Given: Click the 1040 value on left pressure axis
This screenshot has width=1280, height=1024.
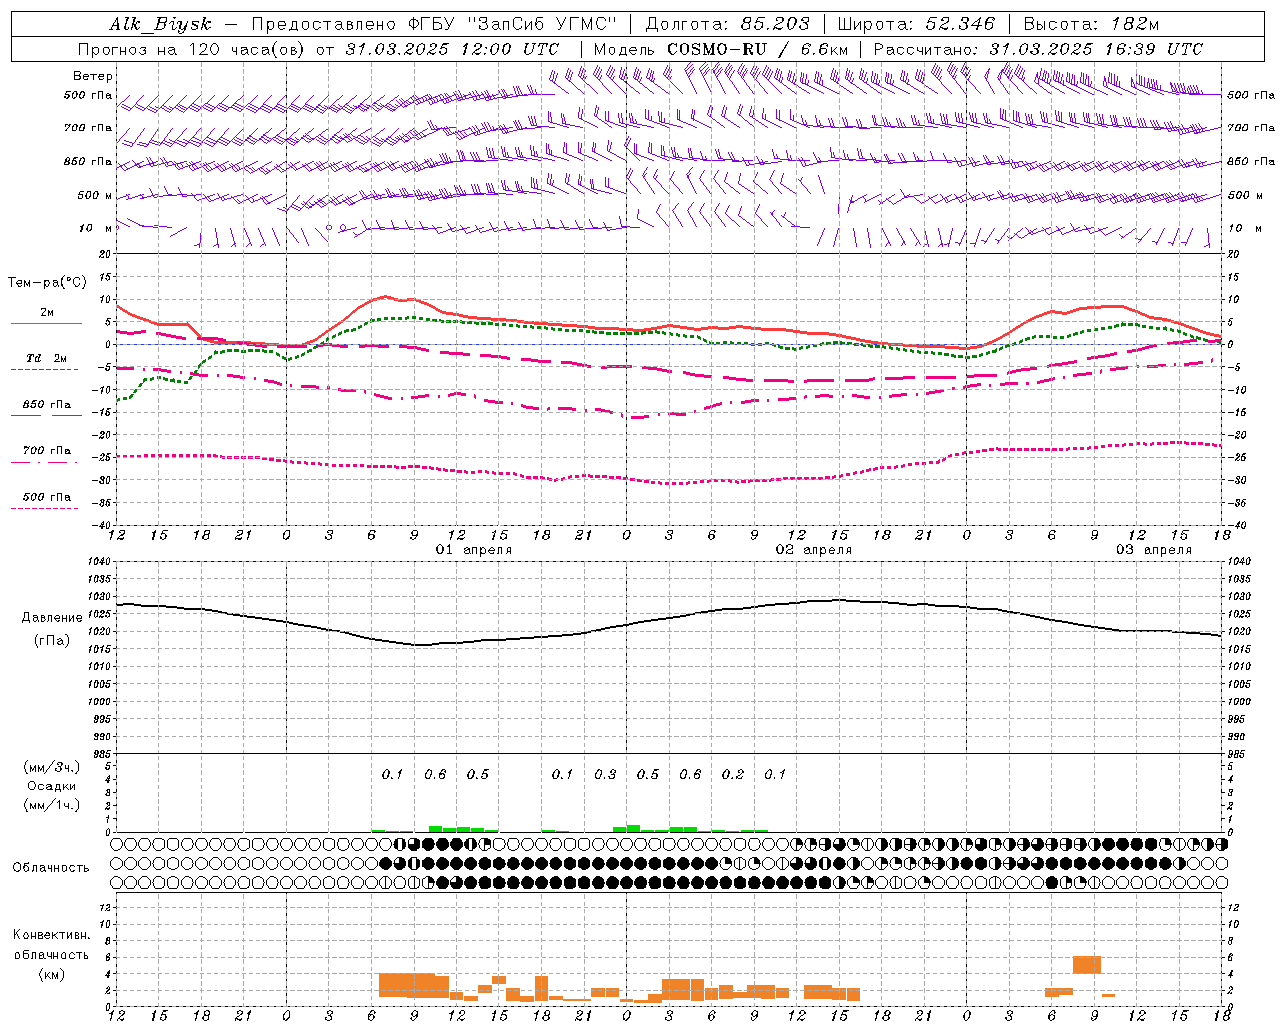Looking at the screenshot, I should (x=100, y=561).
